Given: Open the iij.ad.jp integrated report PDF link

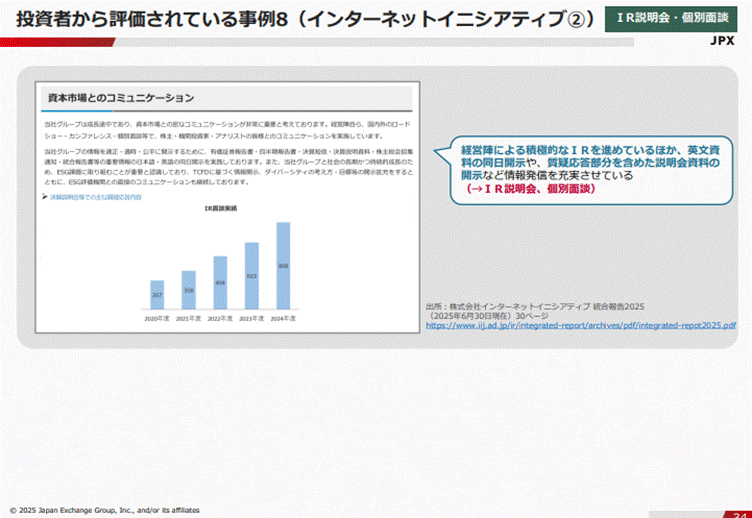Looking at the screenshot, I should click(580, 325).
